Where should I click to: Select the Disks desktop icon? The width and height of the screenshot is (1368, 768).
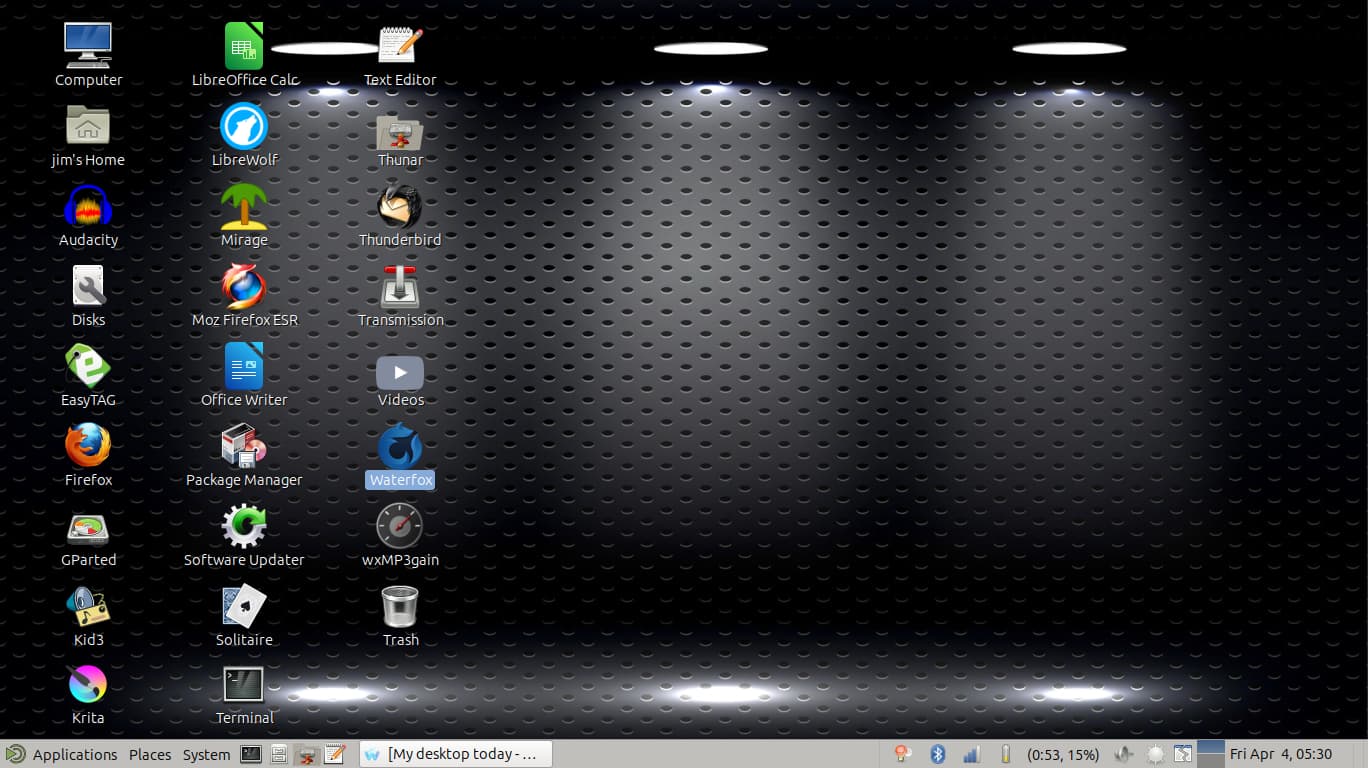[88, 286]
